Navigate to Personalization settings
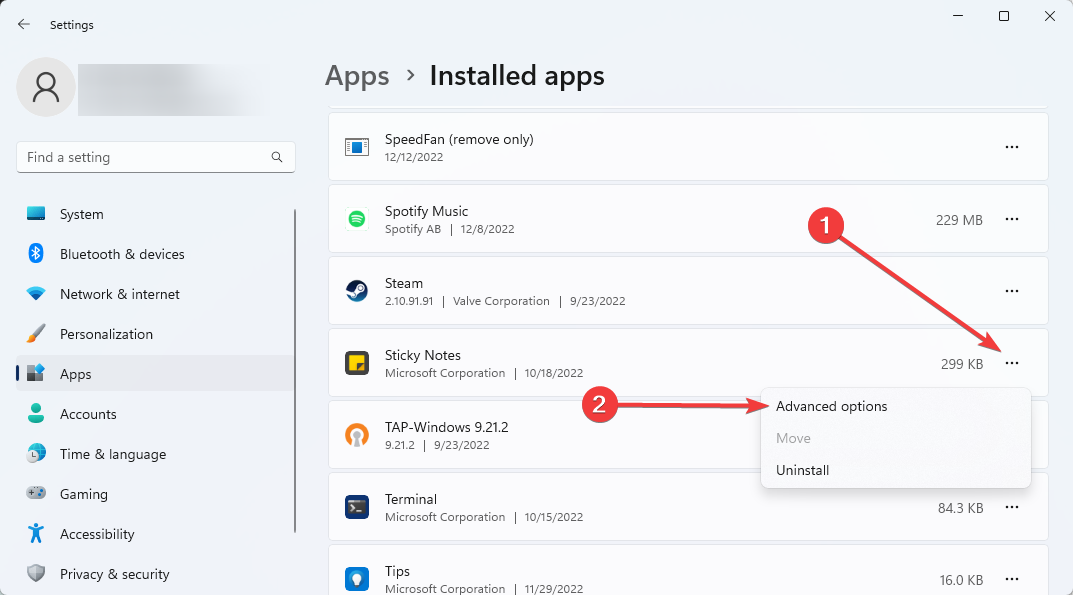 click(x=155, y=333)
